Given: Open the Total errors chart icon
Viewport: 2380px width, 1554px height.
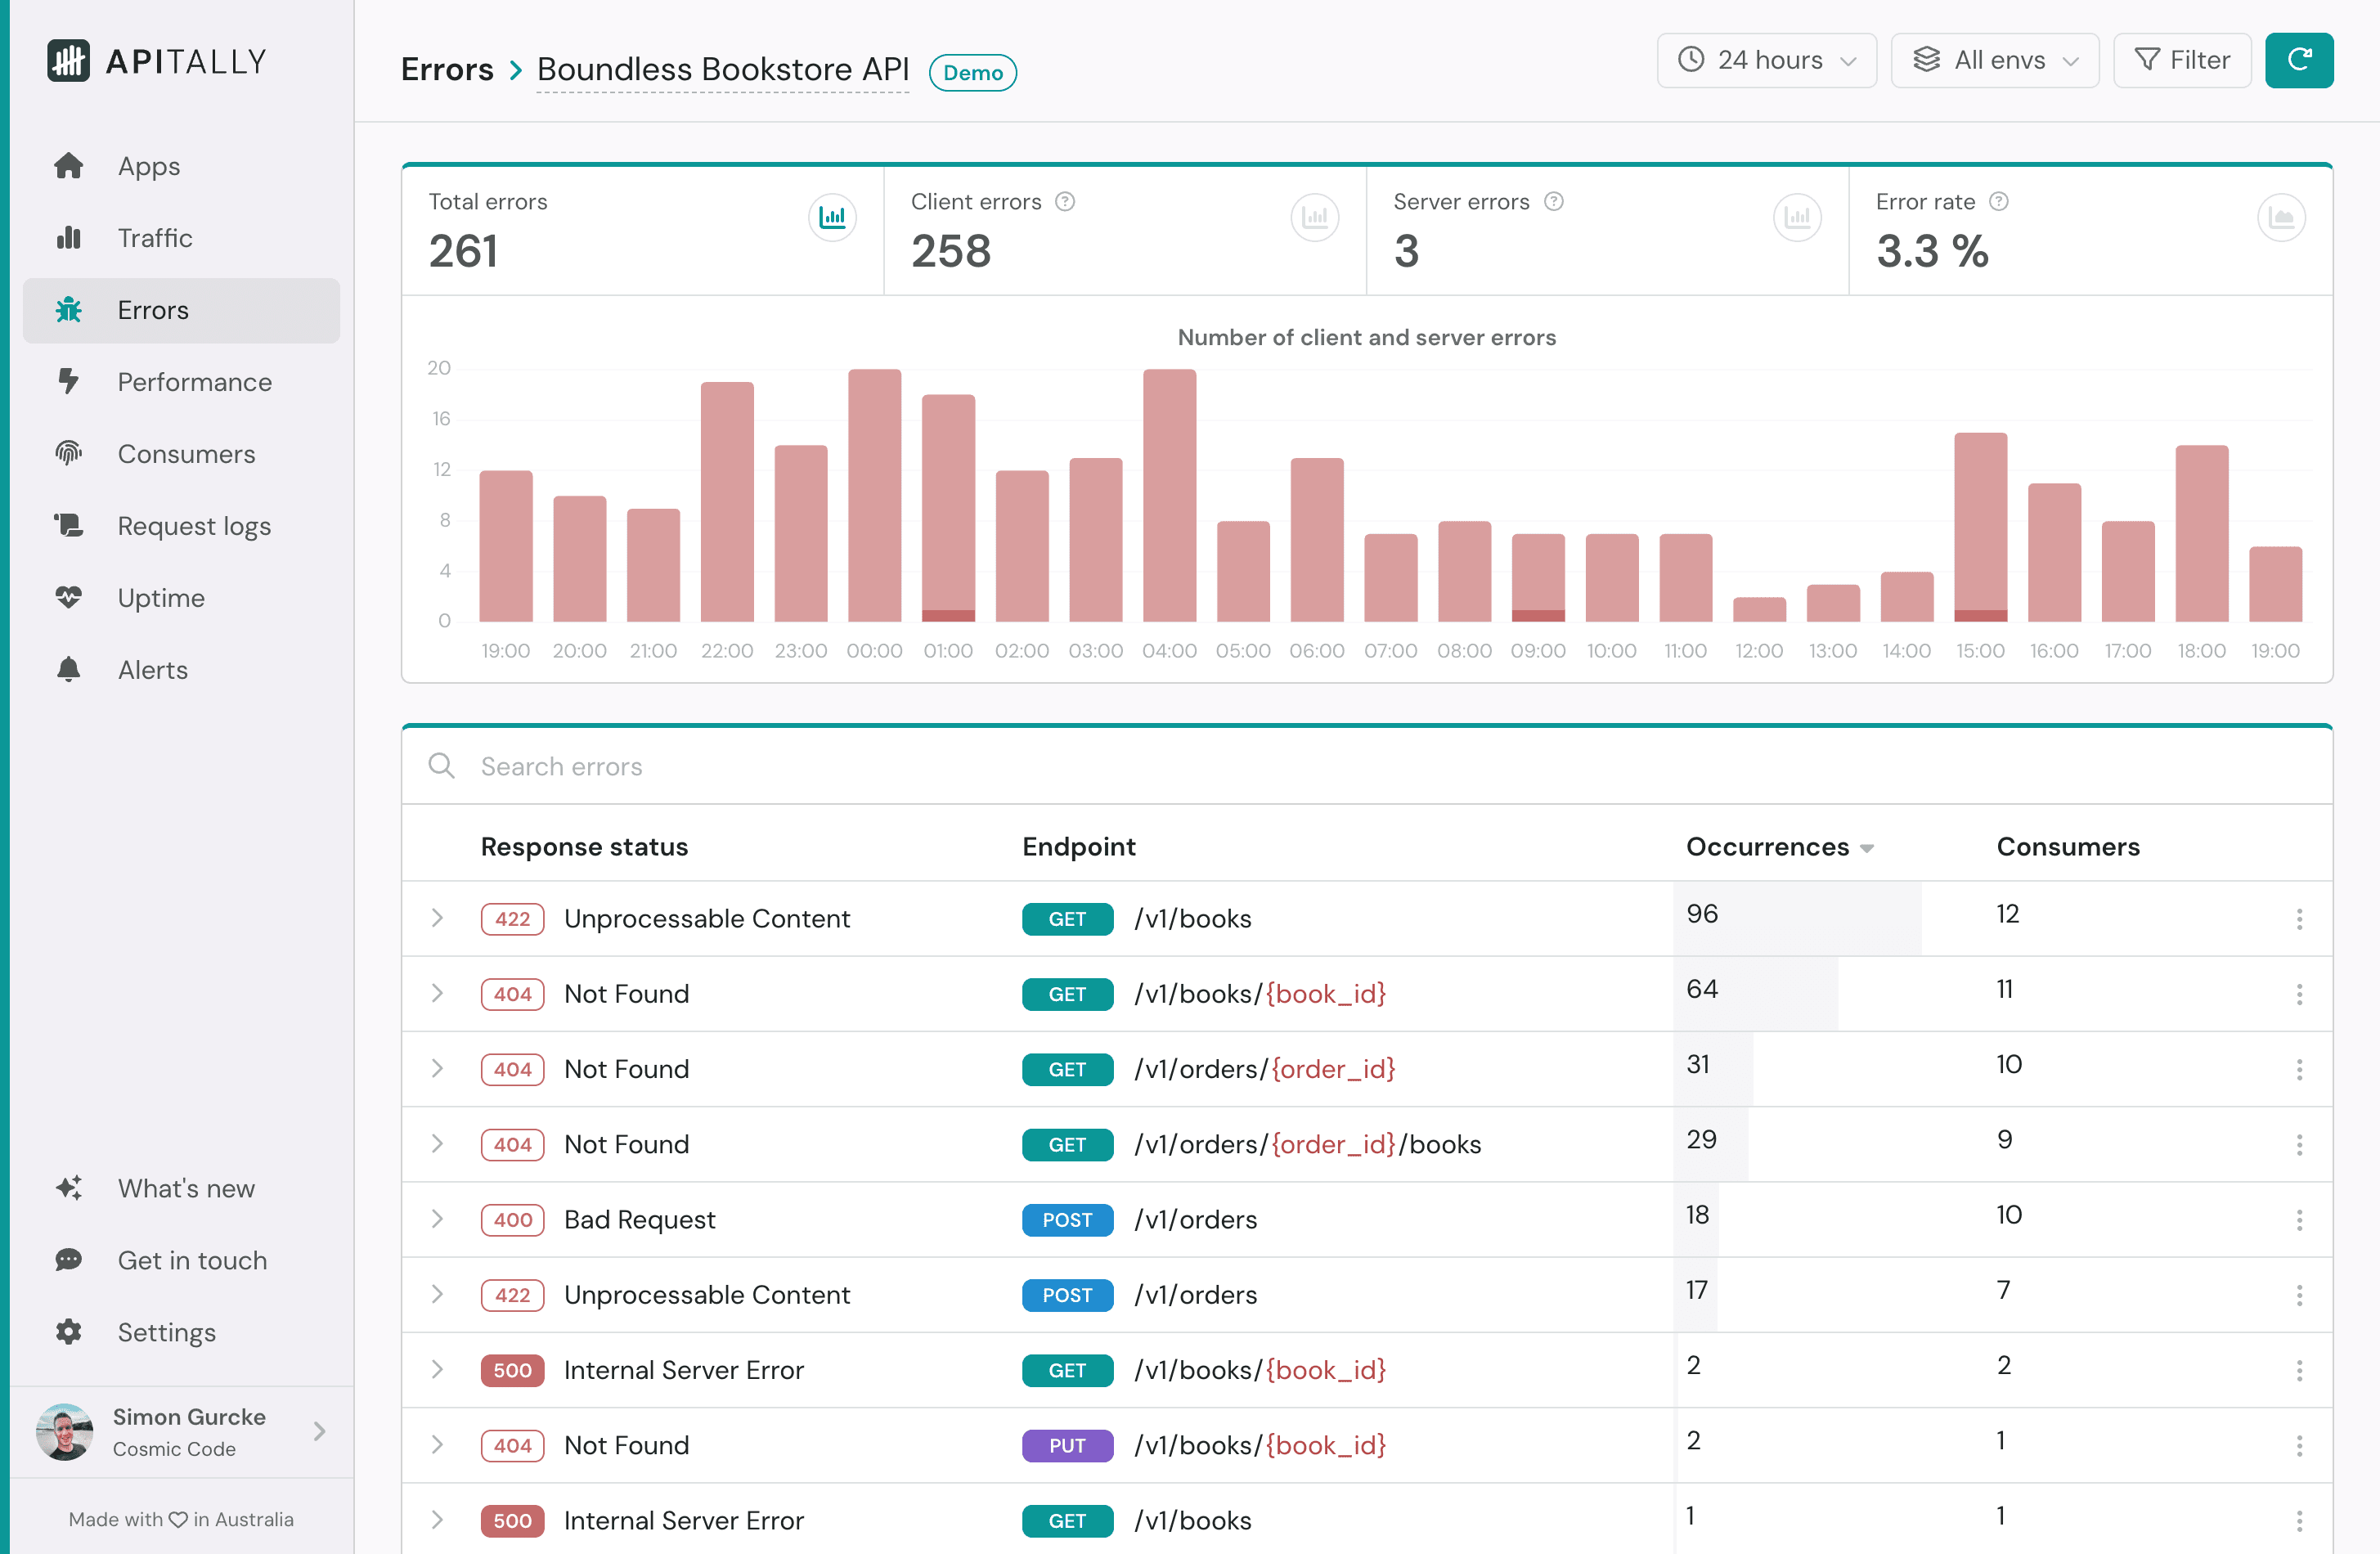Looking at the screenshot, I should pyautogui.click(x=833, y=217).
